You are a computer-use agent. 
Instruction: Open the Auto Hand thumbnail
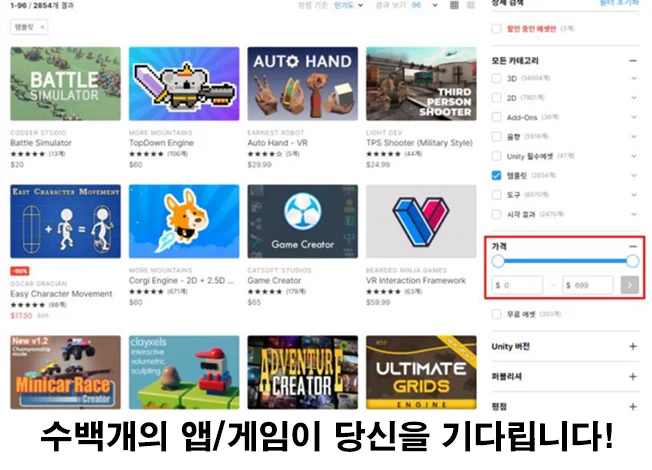(303, 84)
